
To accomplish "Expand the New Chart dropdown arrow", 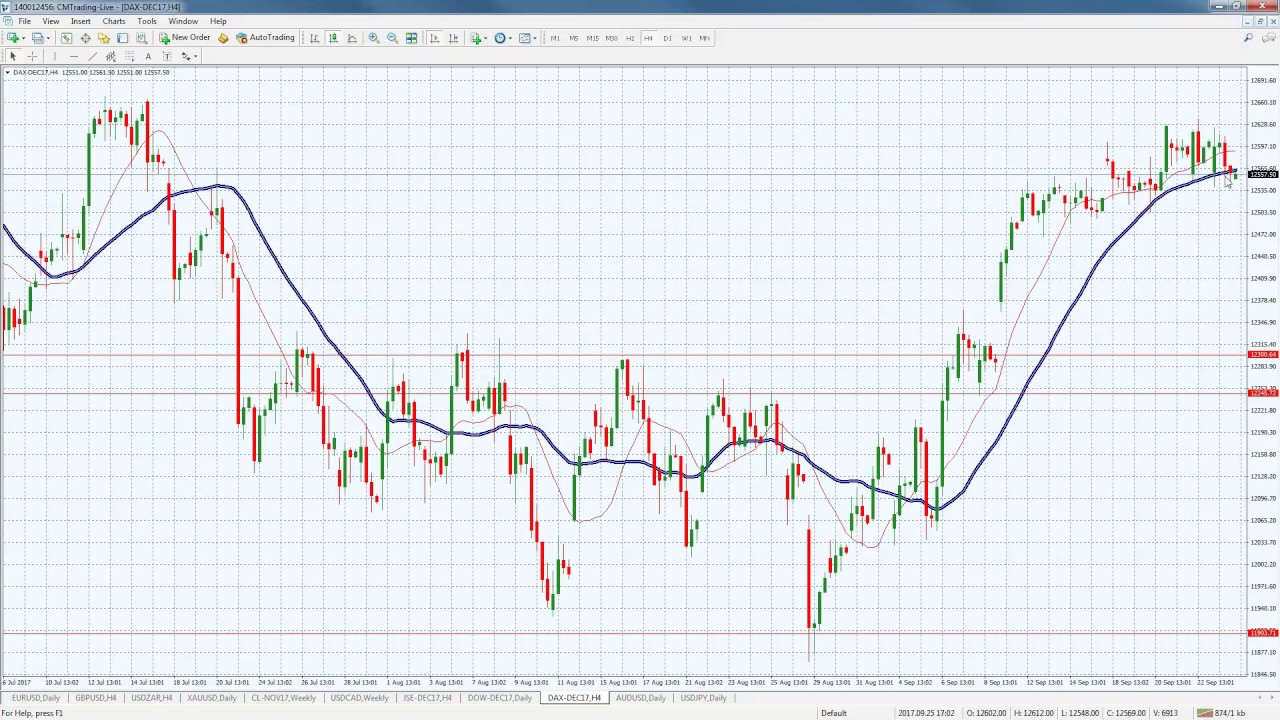I will (23, 38).
